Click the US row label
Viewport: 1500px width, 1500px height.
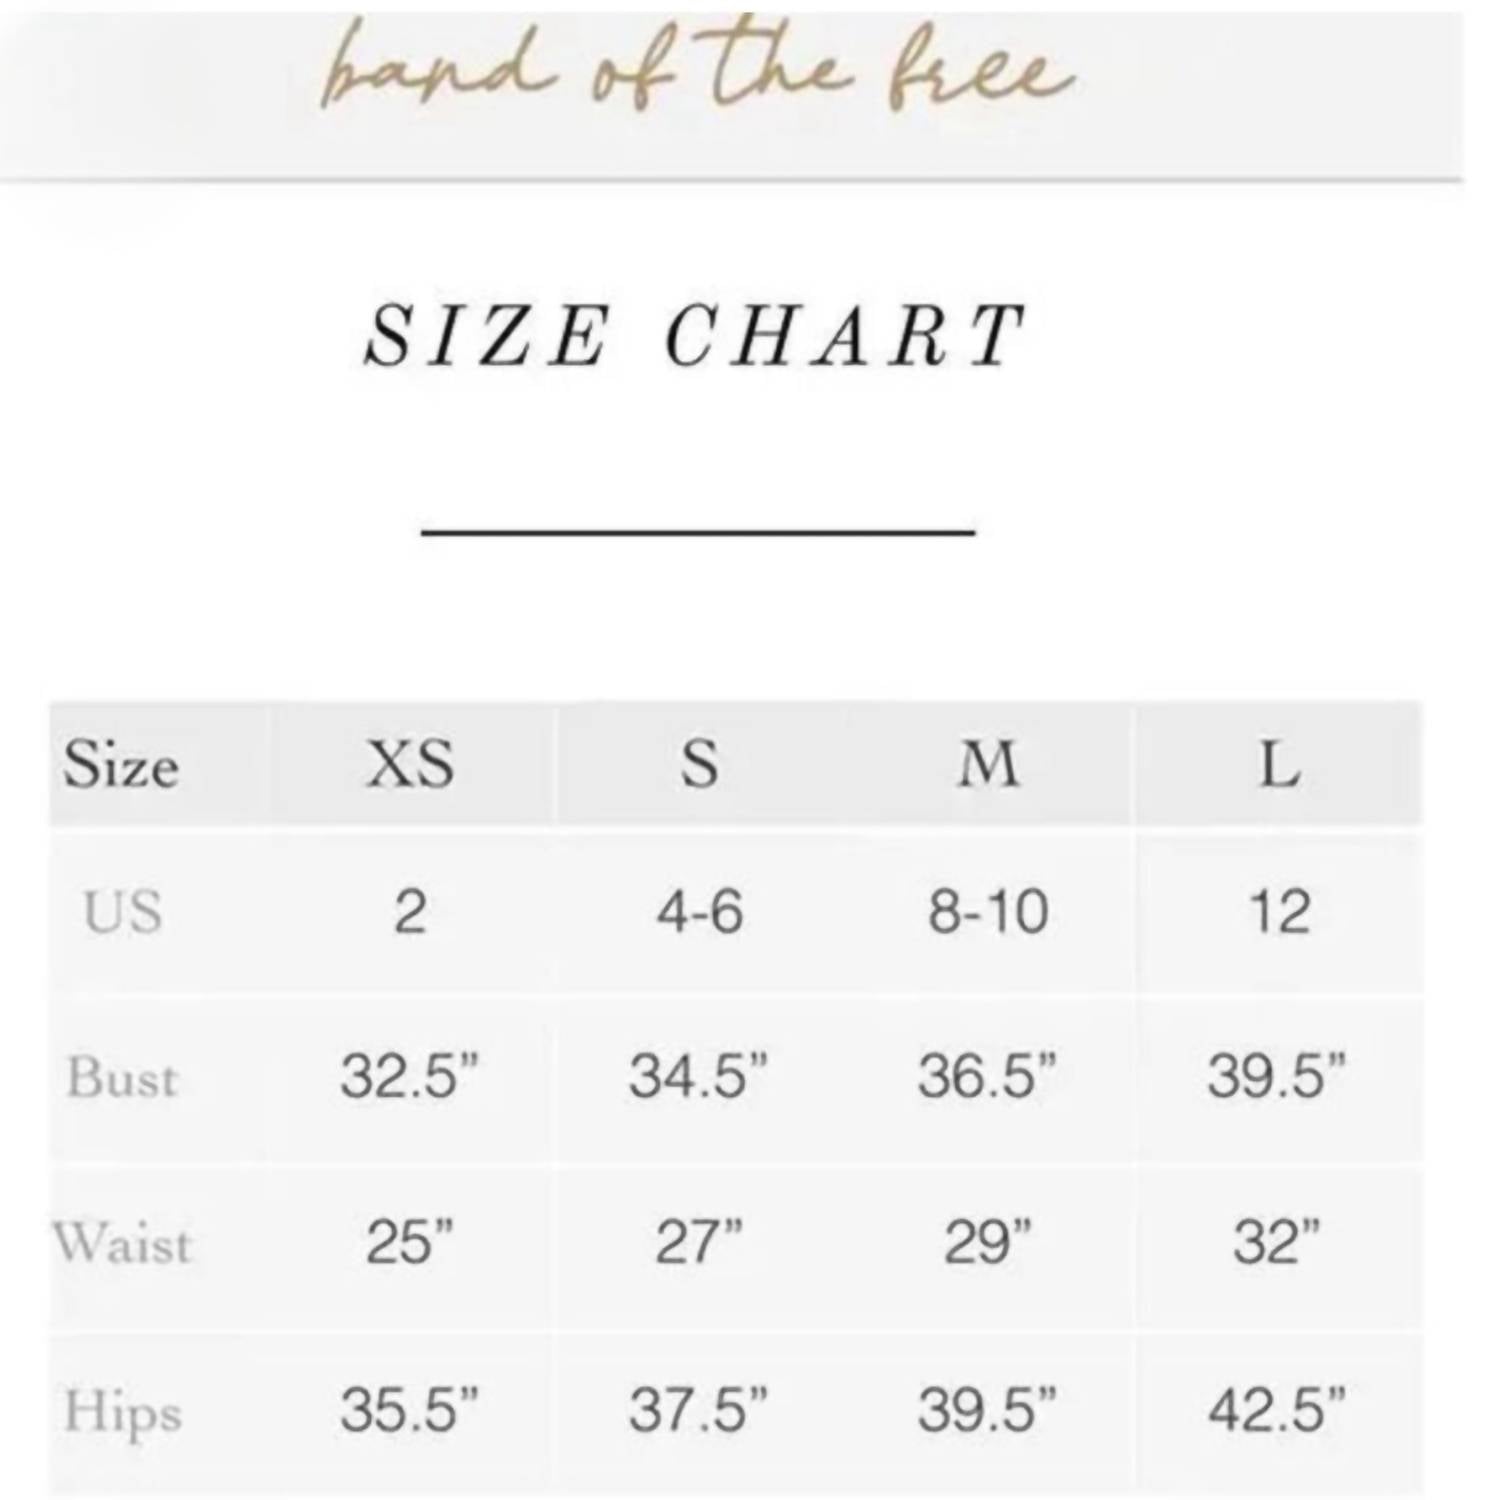pos(122,912)
